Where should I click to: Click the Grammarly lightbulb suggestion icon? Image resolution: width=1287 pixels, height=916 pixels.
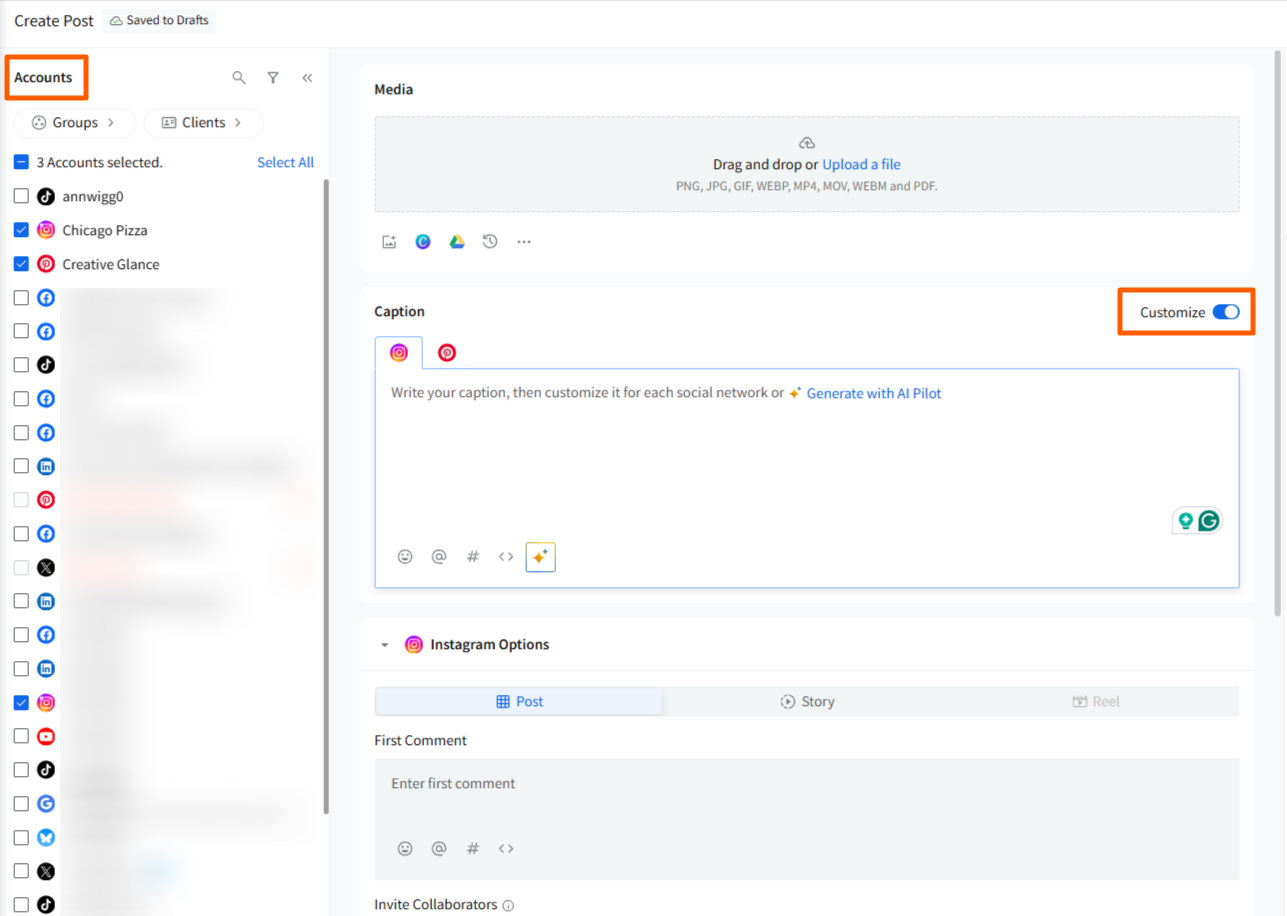pos(1186,521)
